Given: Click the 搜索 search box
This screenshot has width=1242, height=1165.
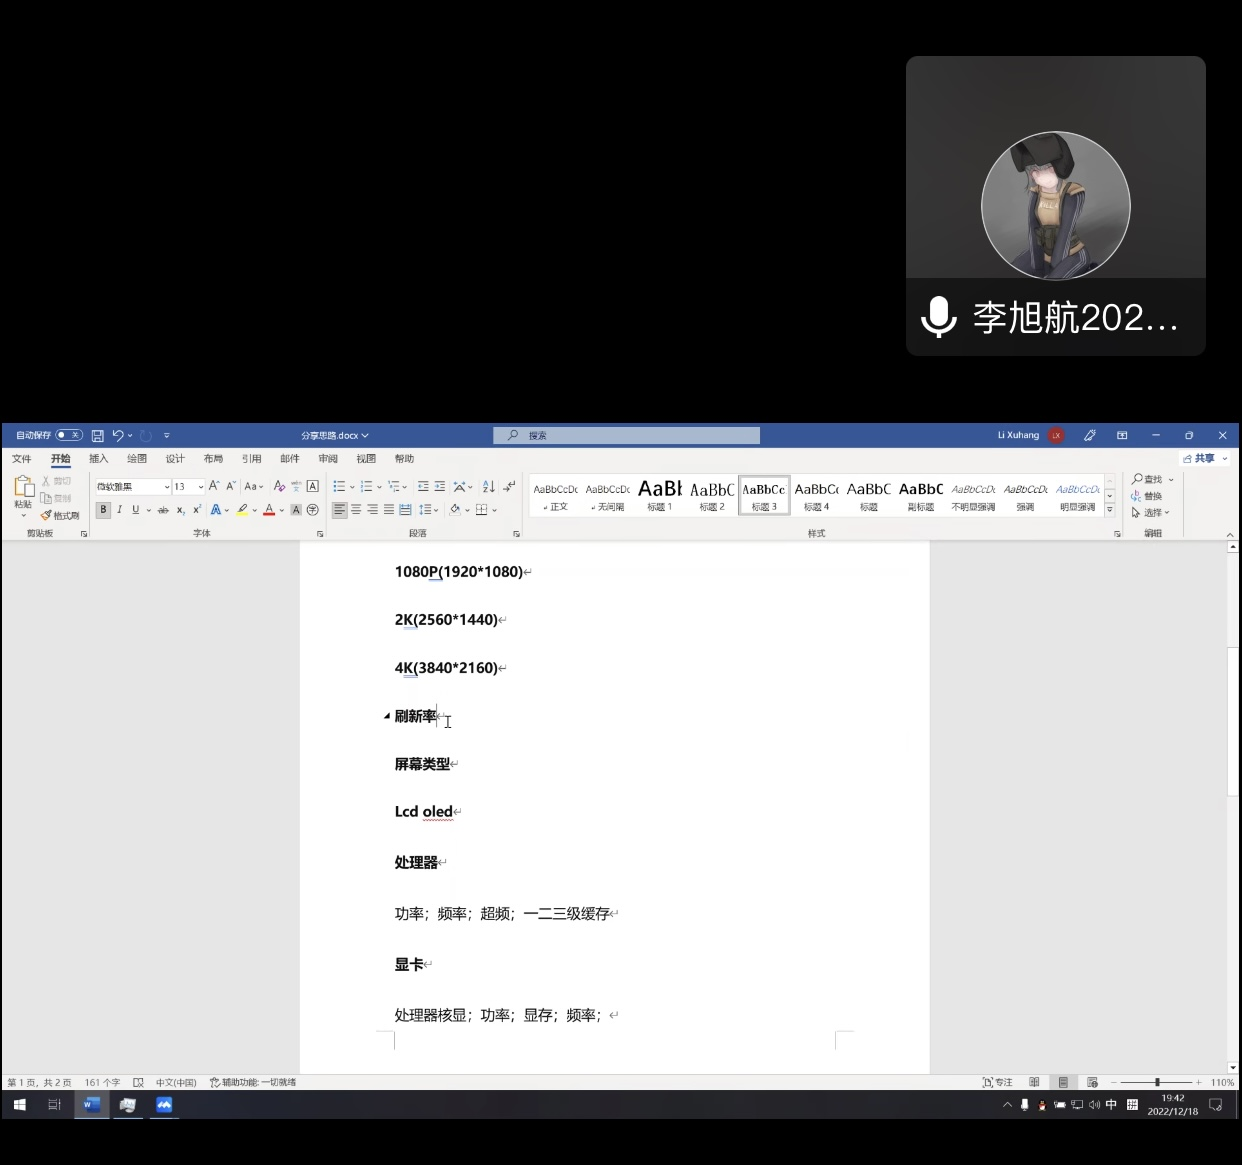Looking at the screenshot, I should (x=627, y=436).
